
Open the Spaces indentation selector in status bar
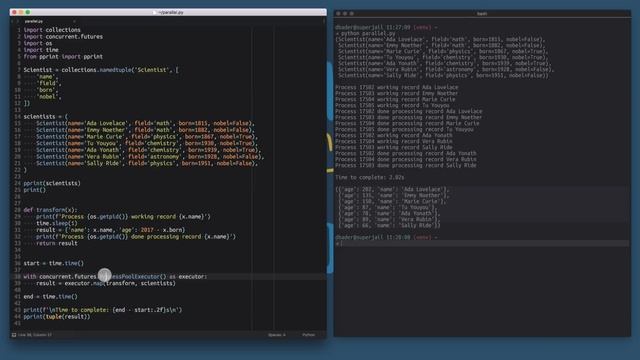coord(276,335)
